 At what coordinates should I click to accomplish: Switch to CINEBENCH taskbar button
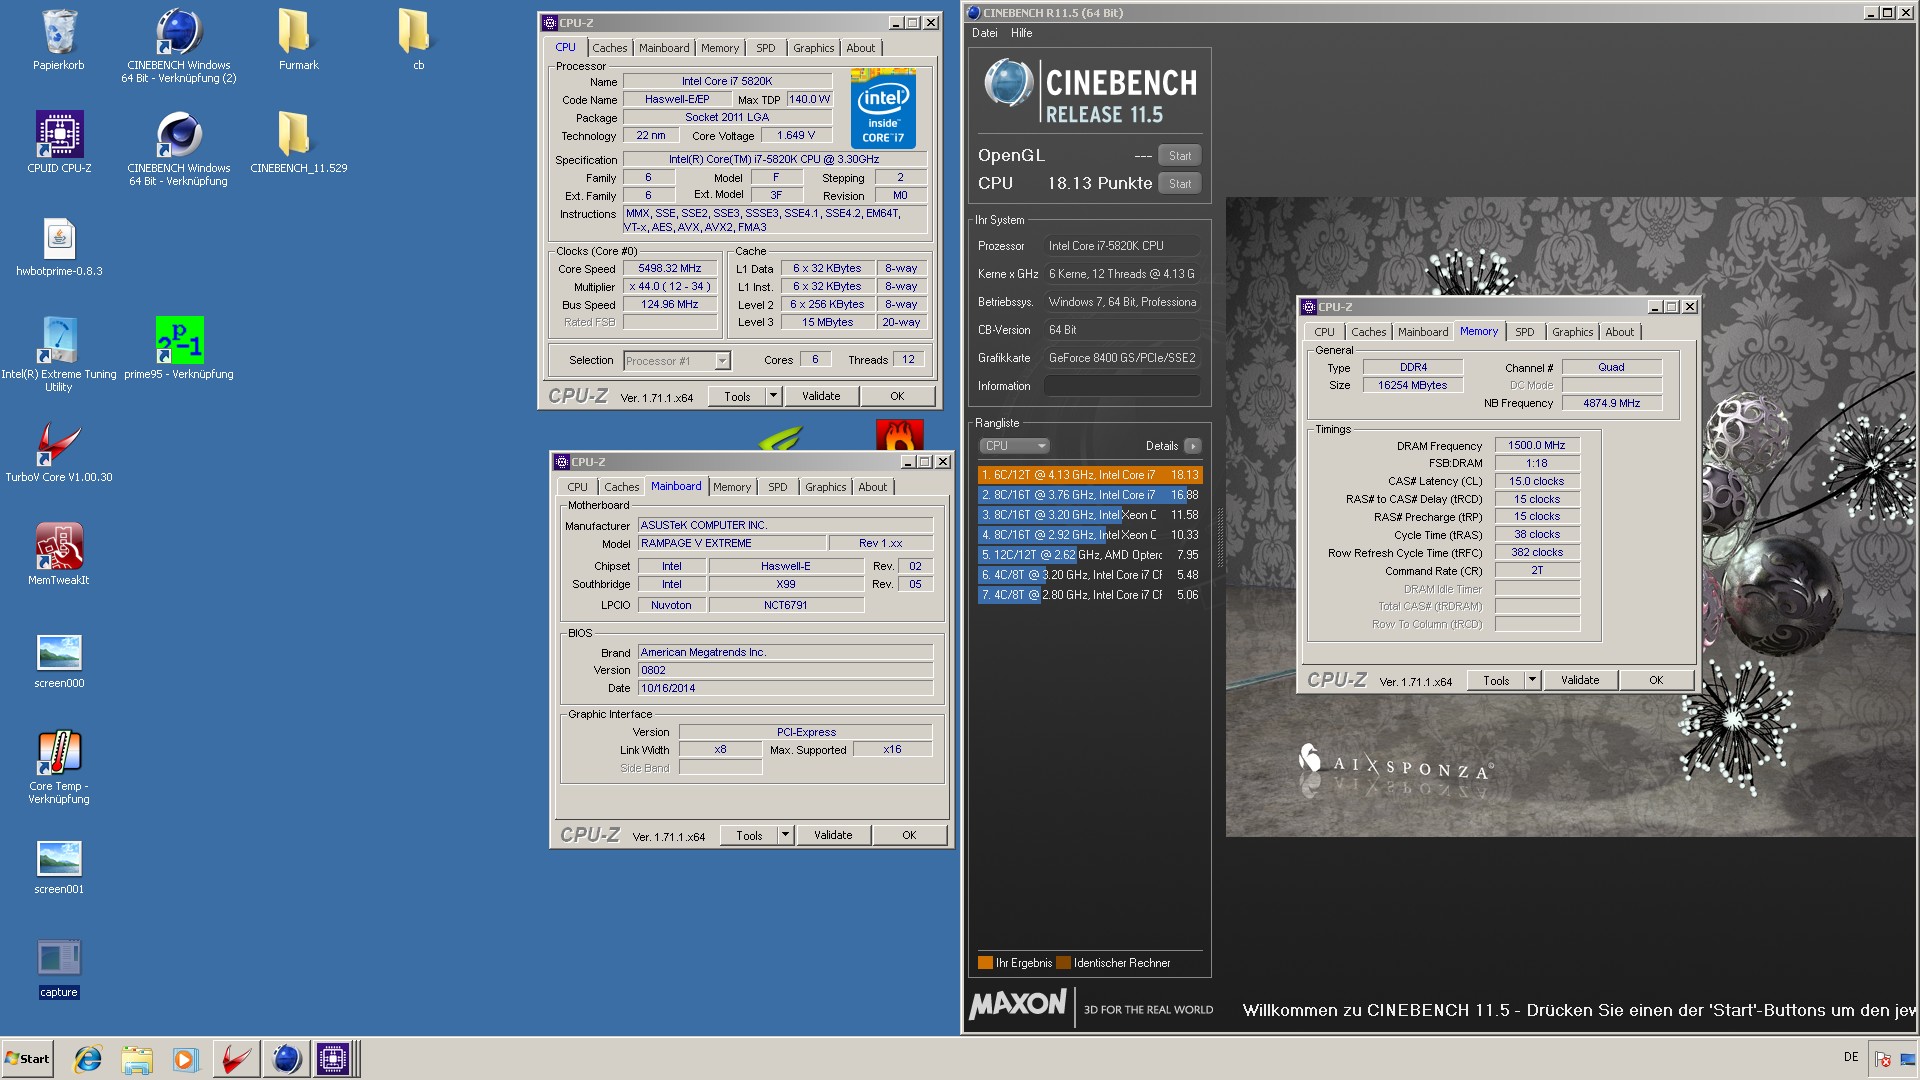tap(286, 1058)
